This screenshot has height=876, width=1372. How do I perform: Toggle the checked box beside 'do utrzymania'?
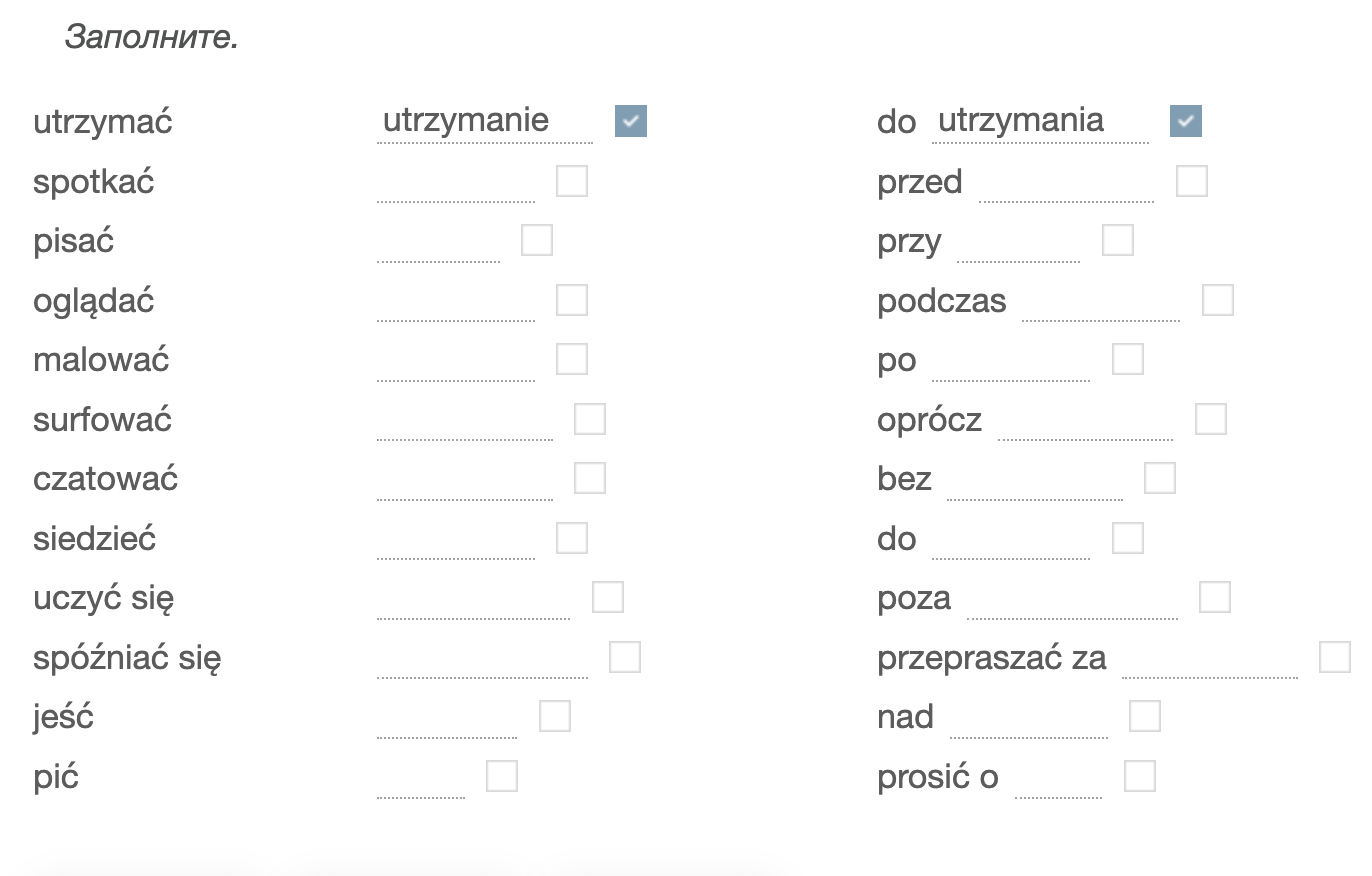[1186, 121]
